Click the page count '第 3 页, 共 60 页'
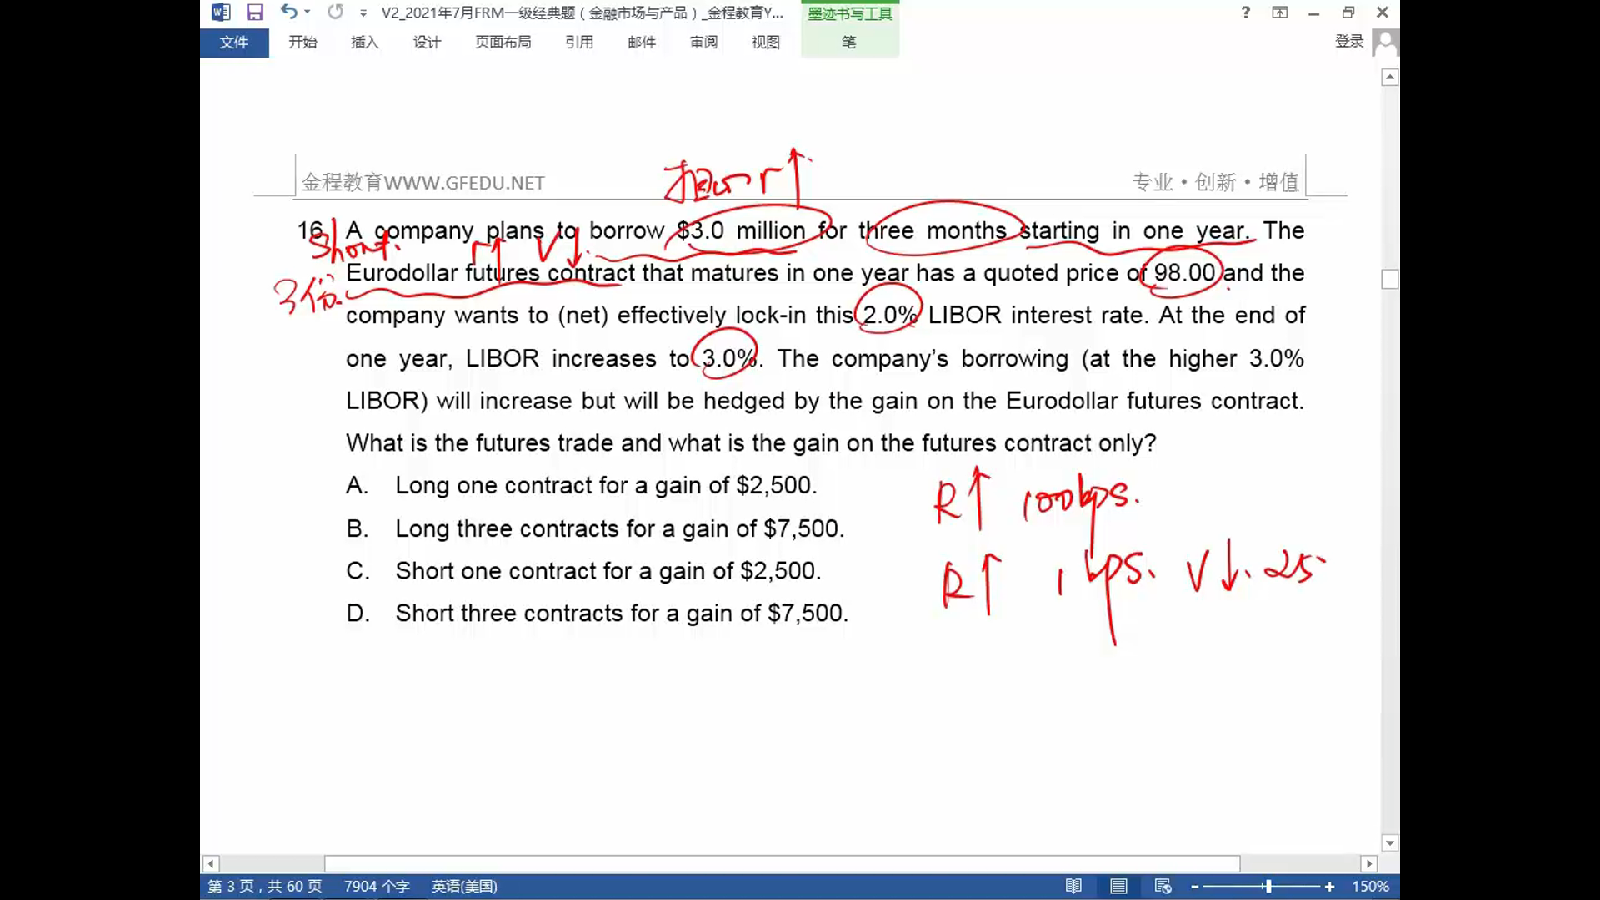Viewport: 1600px width, 900px height. point(265,886)
